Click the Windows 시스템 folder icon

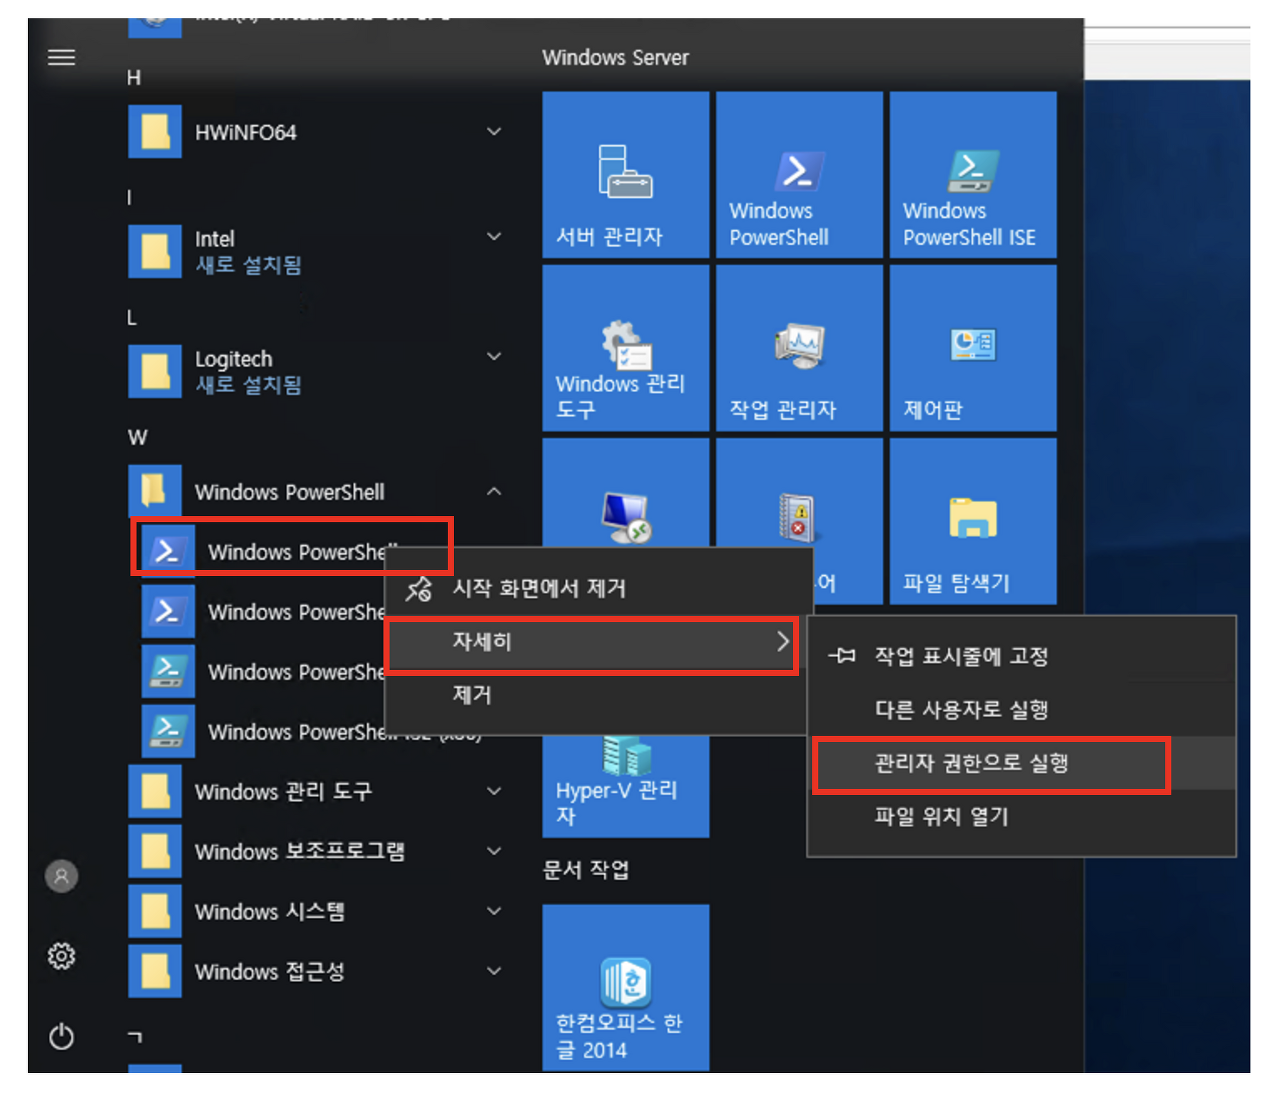[155, 911]
